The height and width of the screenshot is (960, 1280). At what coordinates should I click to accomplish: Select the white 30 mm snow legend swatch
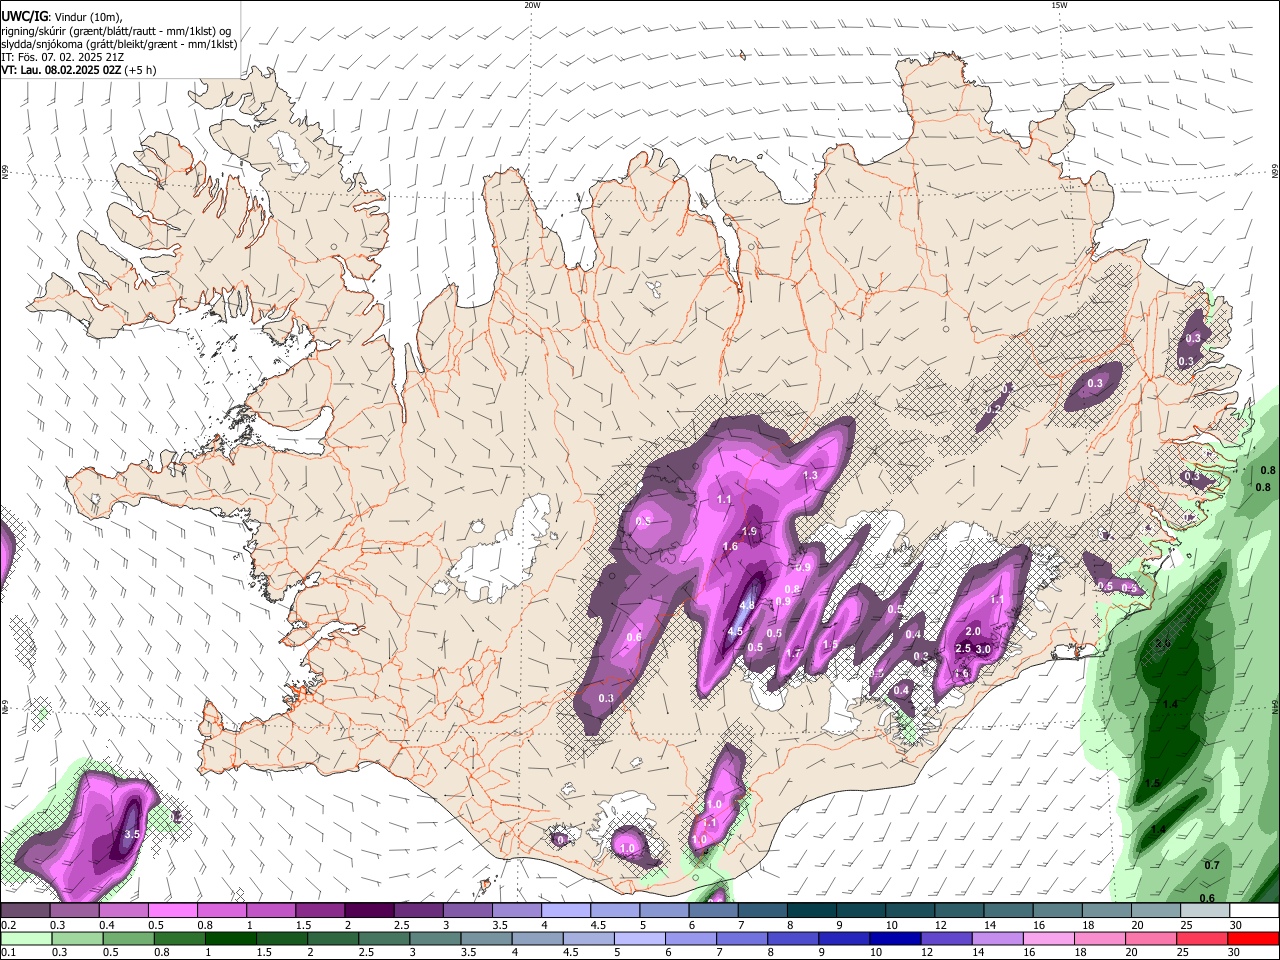click(x=1252, y=911)
